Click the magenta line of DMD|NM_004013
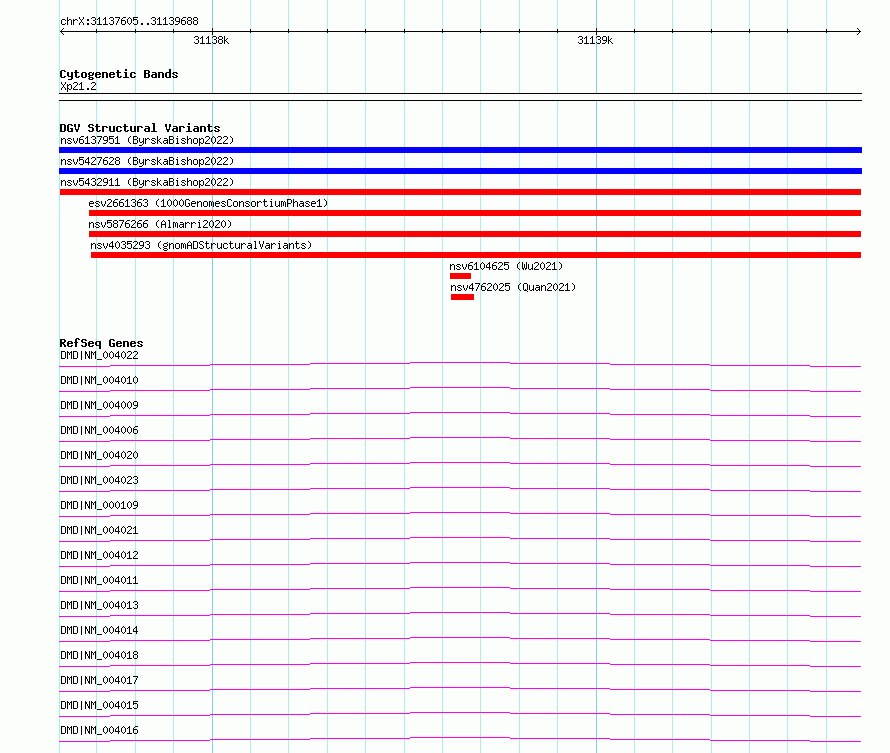 tap(460, 614)
